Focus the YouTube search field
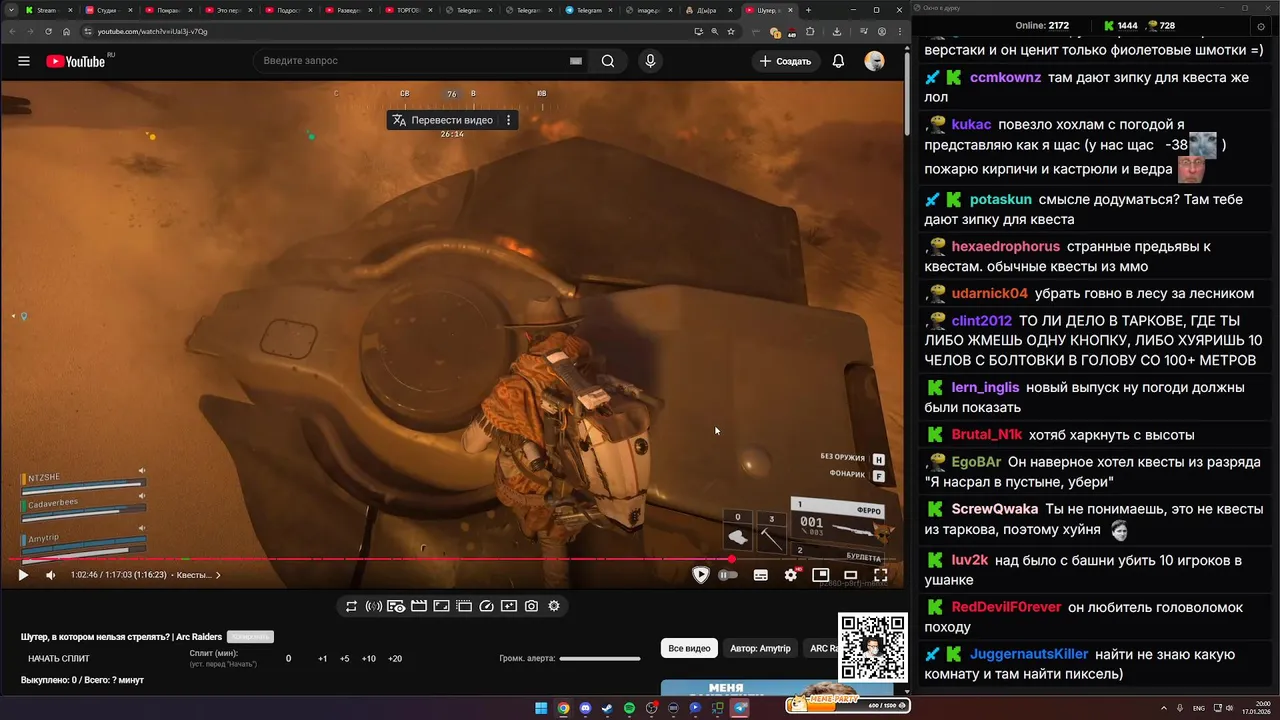 [x=410, y=61]
